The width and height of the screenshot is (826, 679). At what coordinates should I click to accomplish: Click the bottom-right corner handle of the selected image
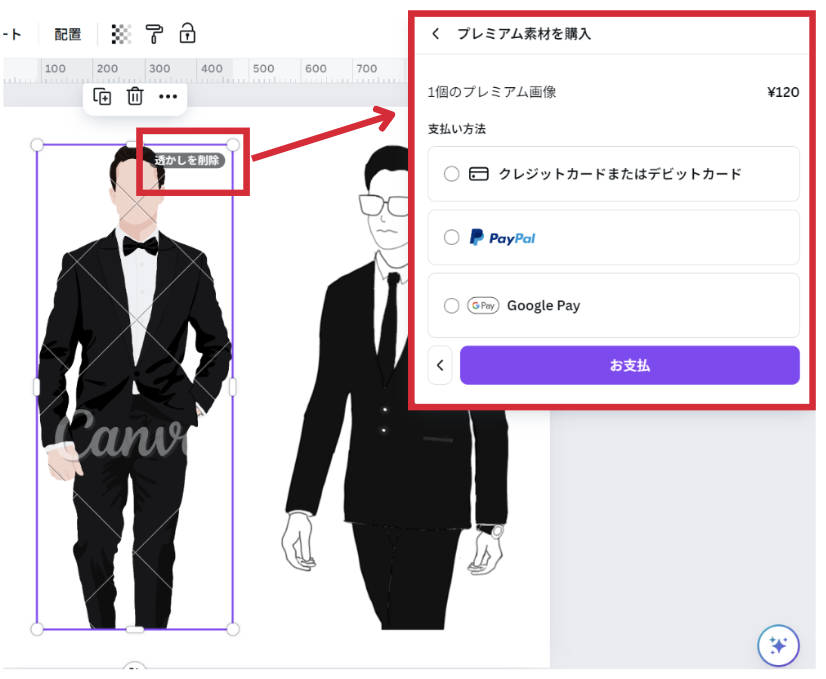[233, 629]
